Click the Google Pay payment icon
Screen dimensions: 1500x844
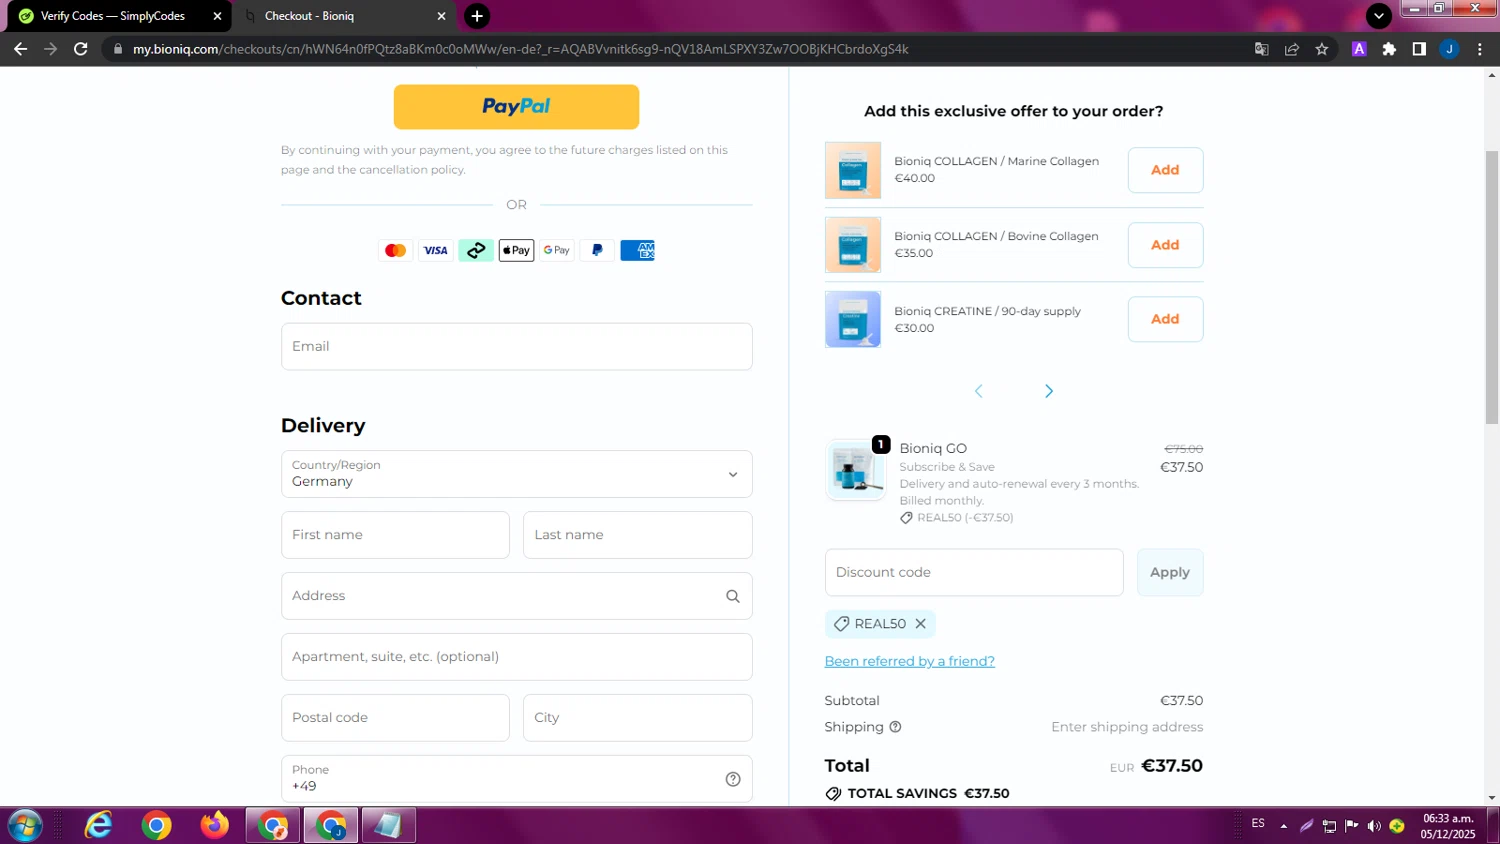[x=557, y=251]
